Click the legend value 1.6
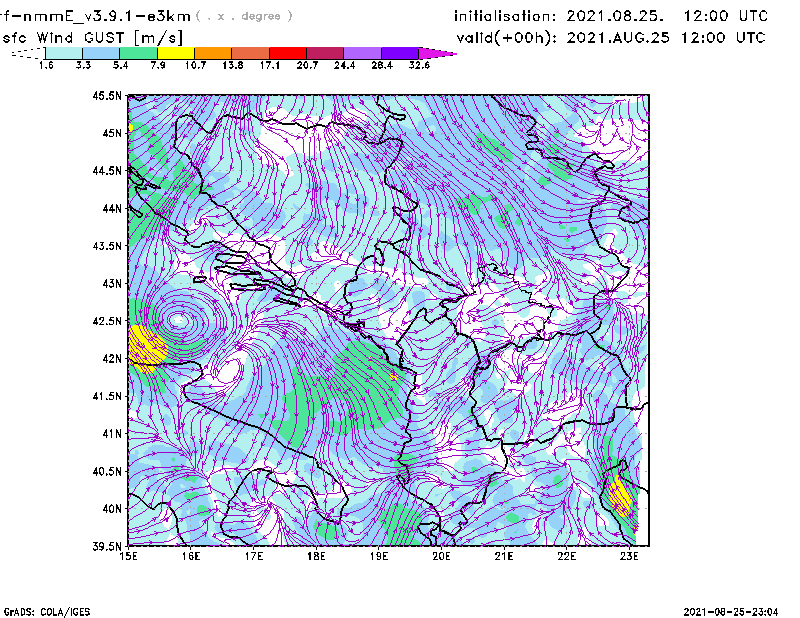The image size is (800, 618). point(46,65)
